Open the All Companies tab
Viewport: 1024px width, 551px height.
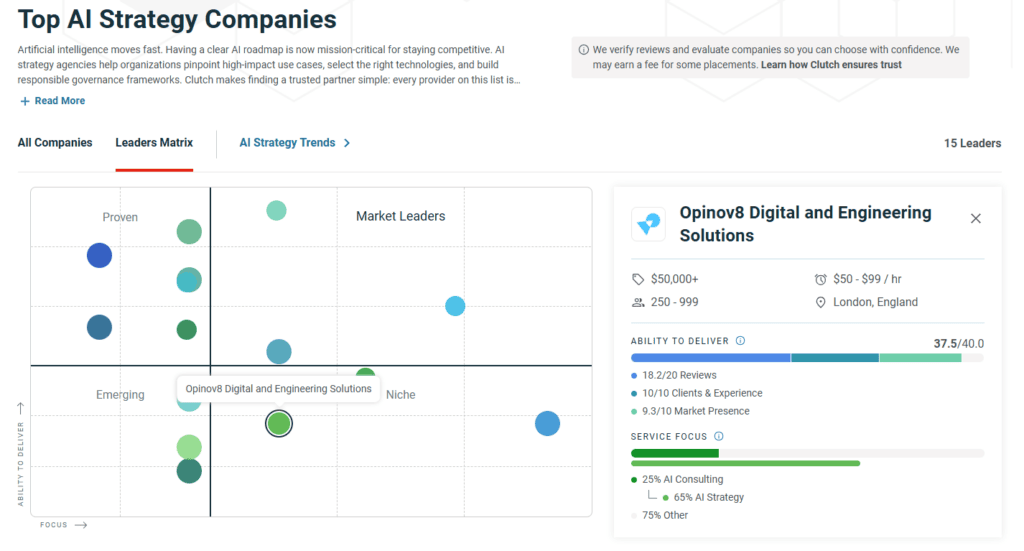[x=55, y=142]
